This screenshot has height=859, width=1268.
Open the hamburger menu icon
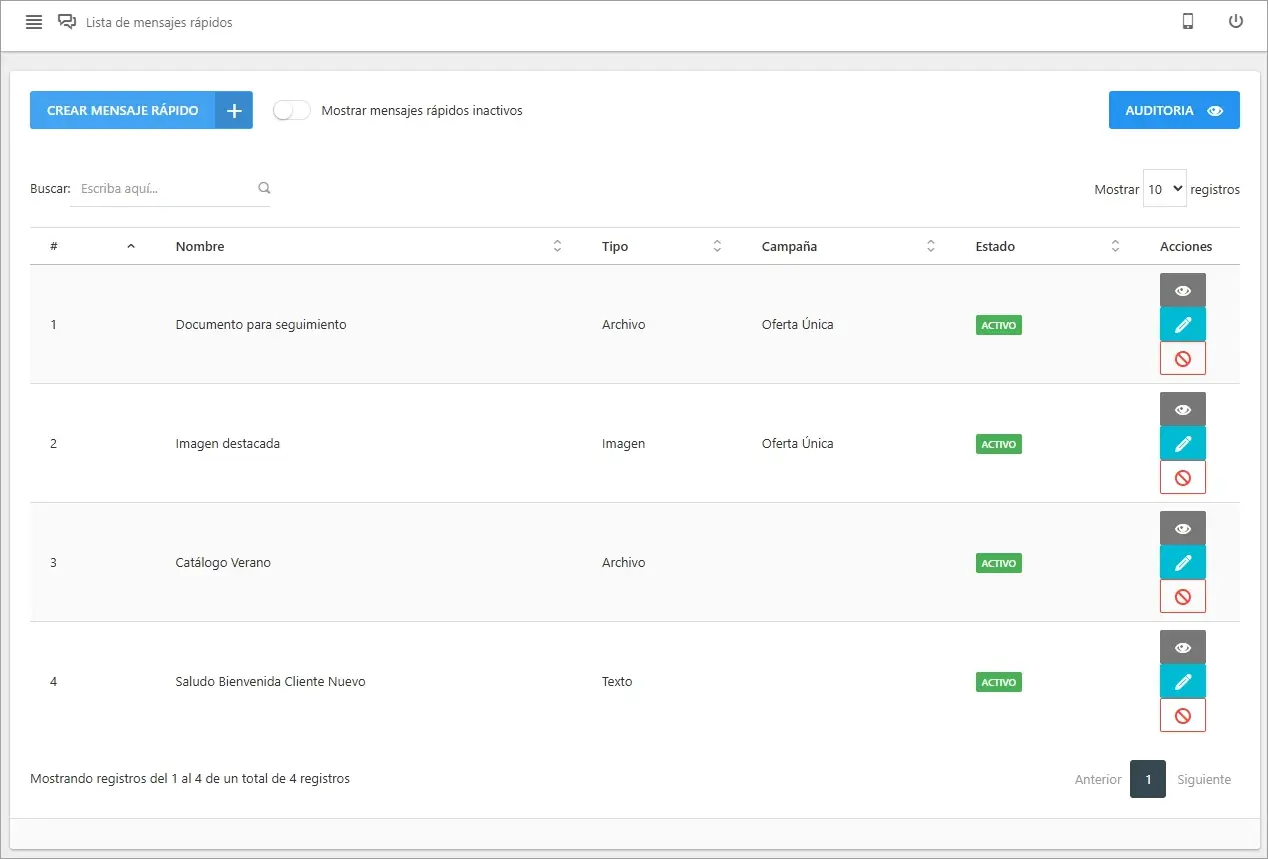[34, 22]
